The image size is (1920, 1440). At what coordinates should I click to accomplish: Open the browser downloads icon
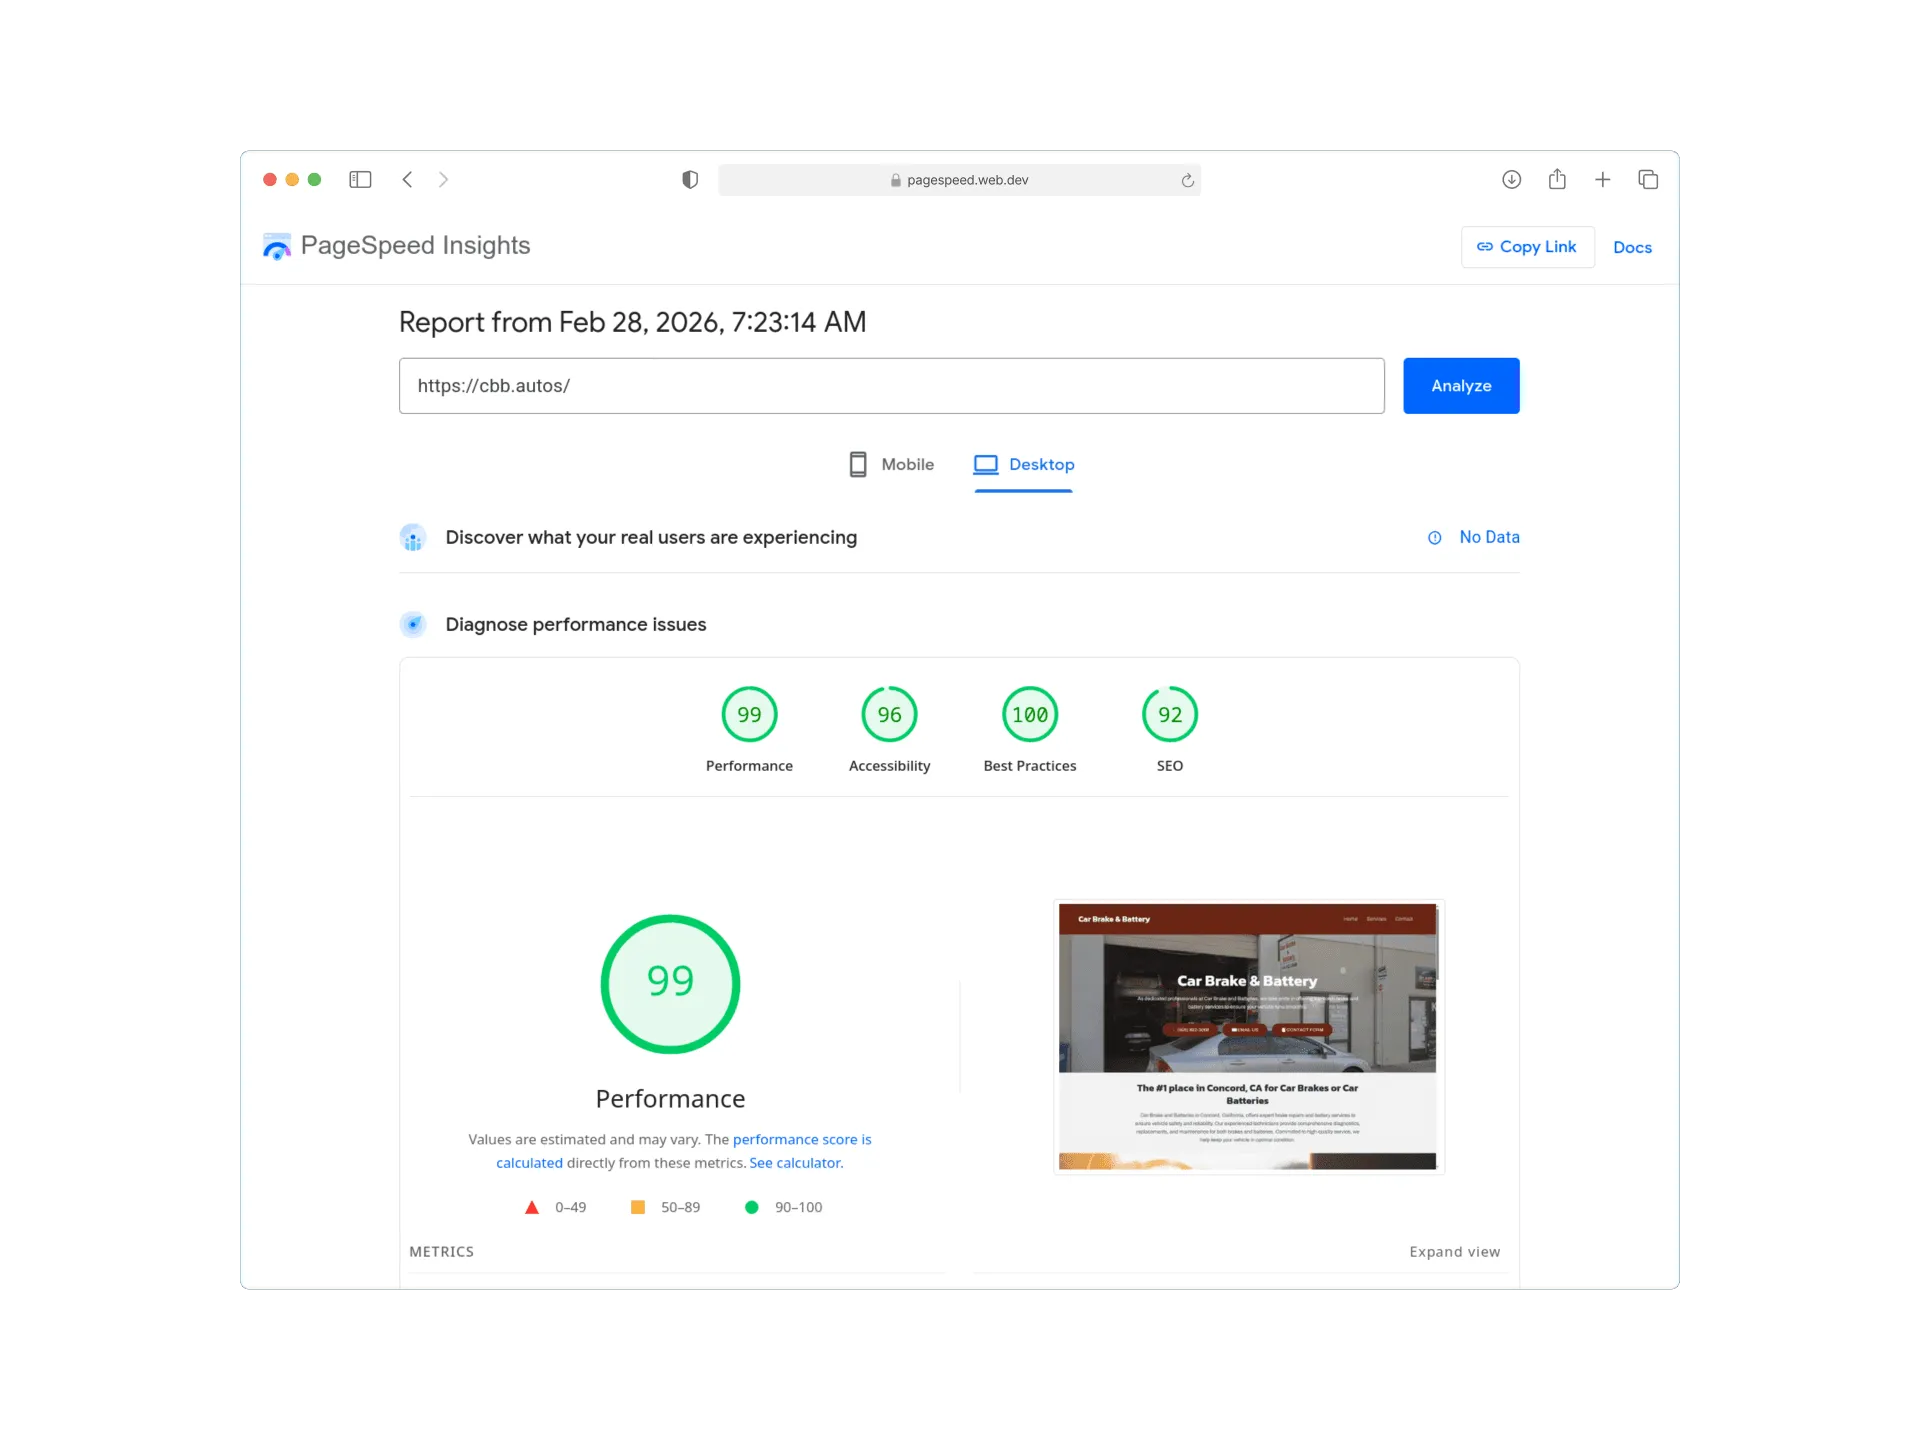(x=1511, y=179)
